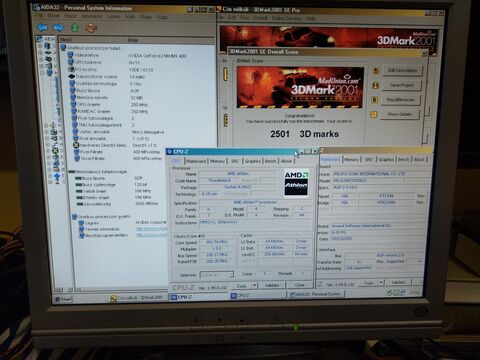Click the Edit Description button
The image size is (480, 360).
pyautogui.click(x=402, y=71)
